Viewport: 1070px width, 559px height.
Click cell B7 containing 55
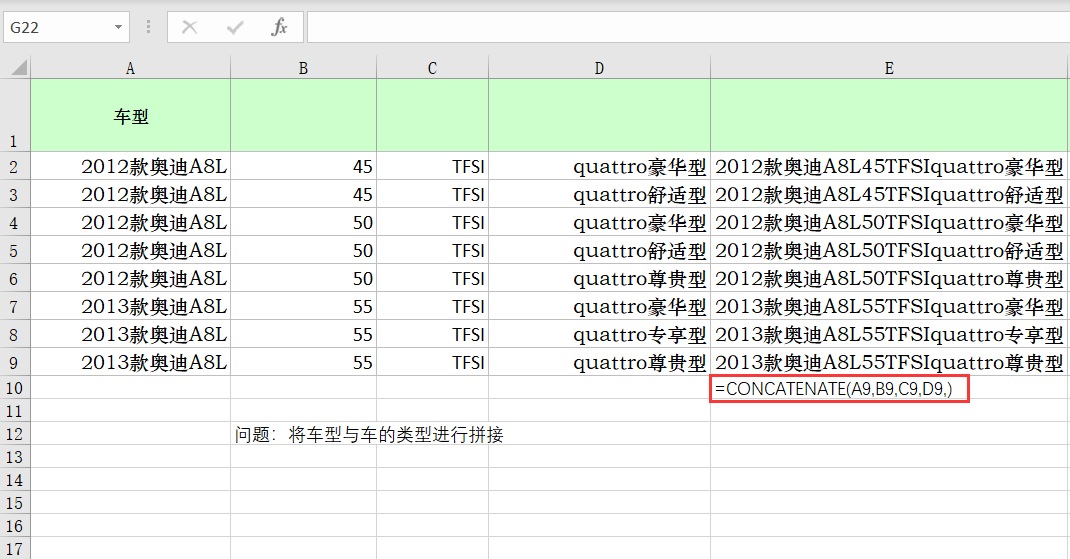pos(304,306)
